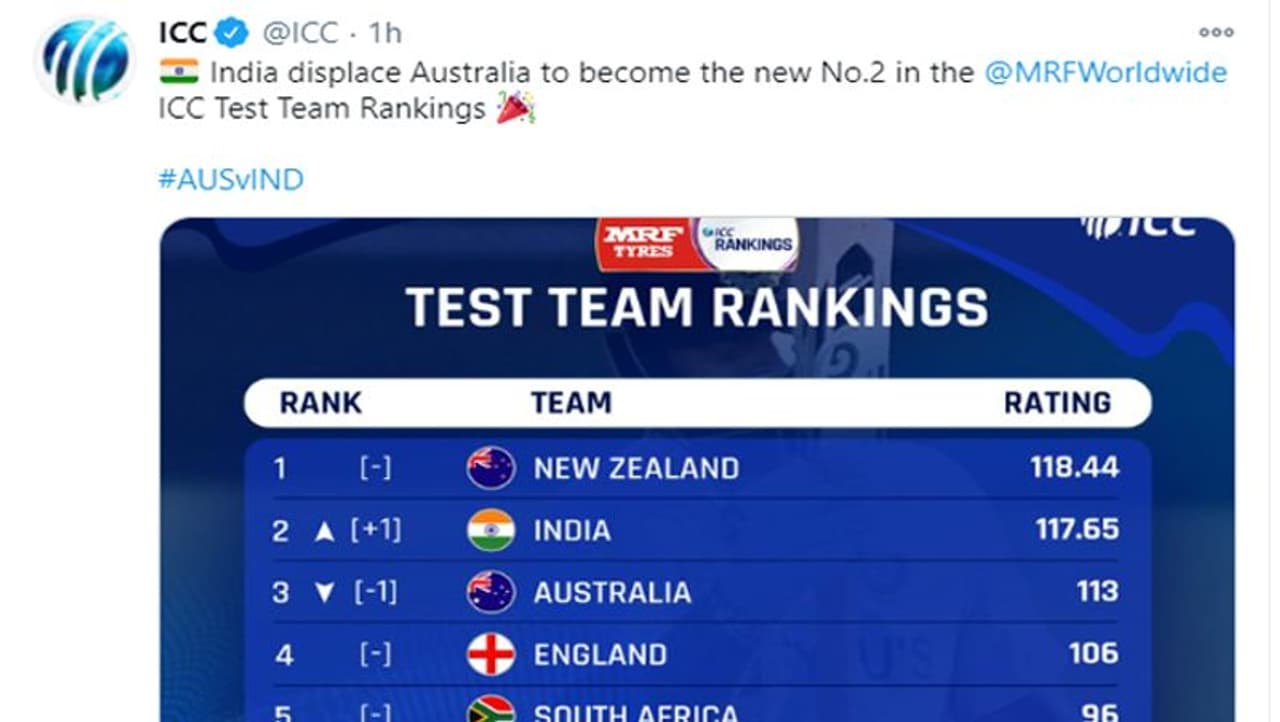Click the ICC account display name
1280x722 pixels.
pyautogui.click(x=182, y=33)
